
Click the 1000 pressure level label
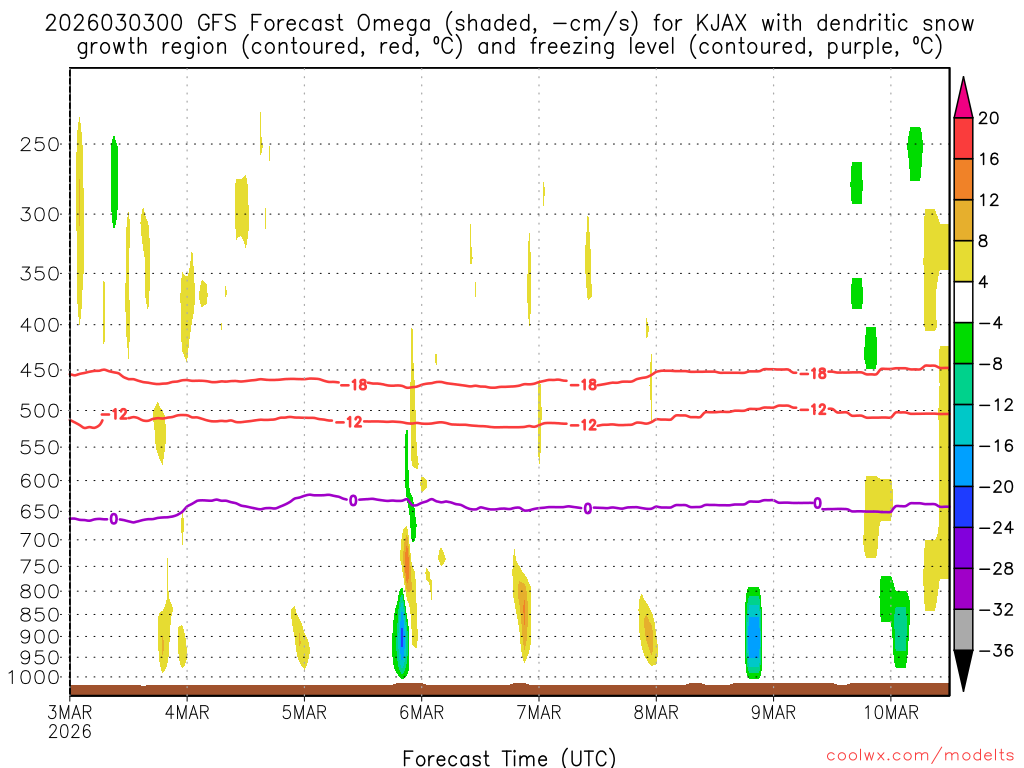35,678
